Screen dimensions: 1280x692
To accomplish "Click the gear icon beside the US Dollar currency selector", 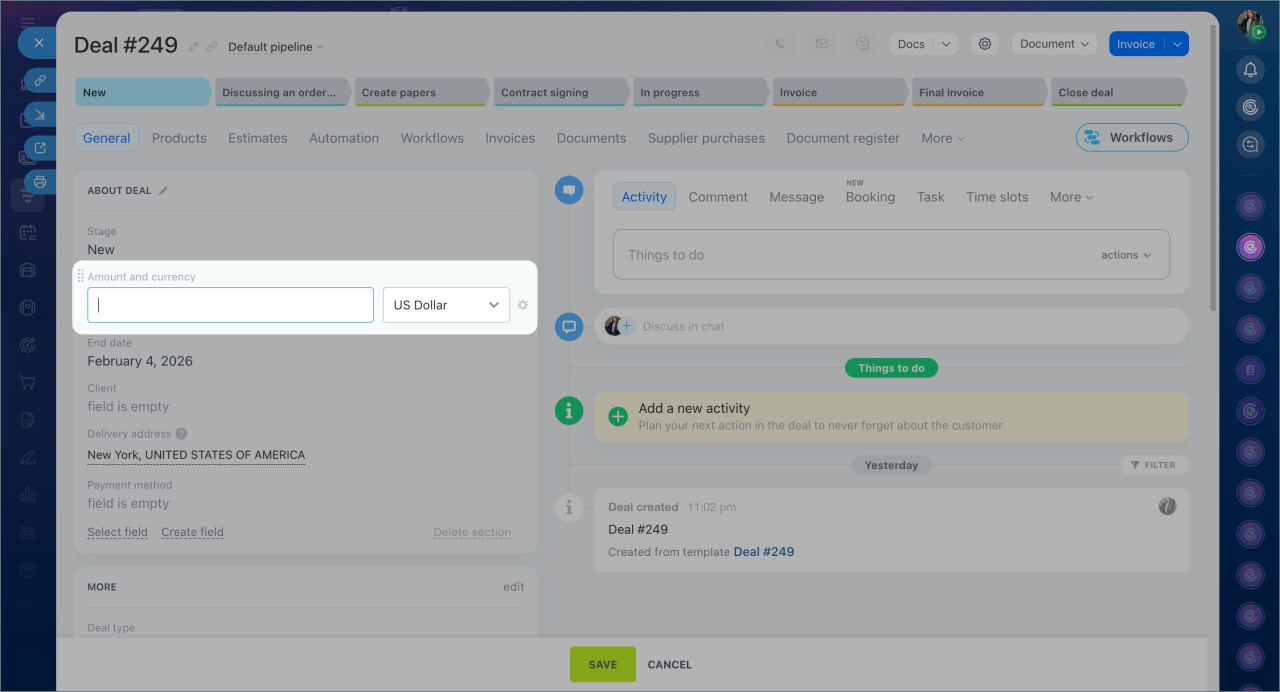I will (x=523, y=305).
